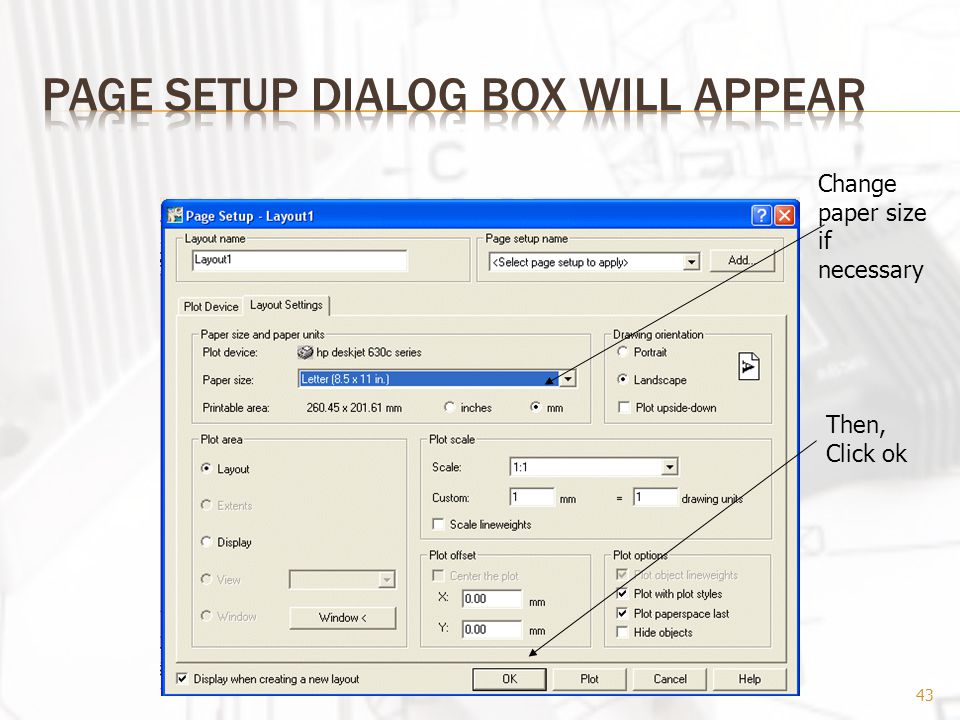Click the drawing units scale field
This screenshot has width=960, height=720.
tap(656, 497)
